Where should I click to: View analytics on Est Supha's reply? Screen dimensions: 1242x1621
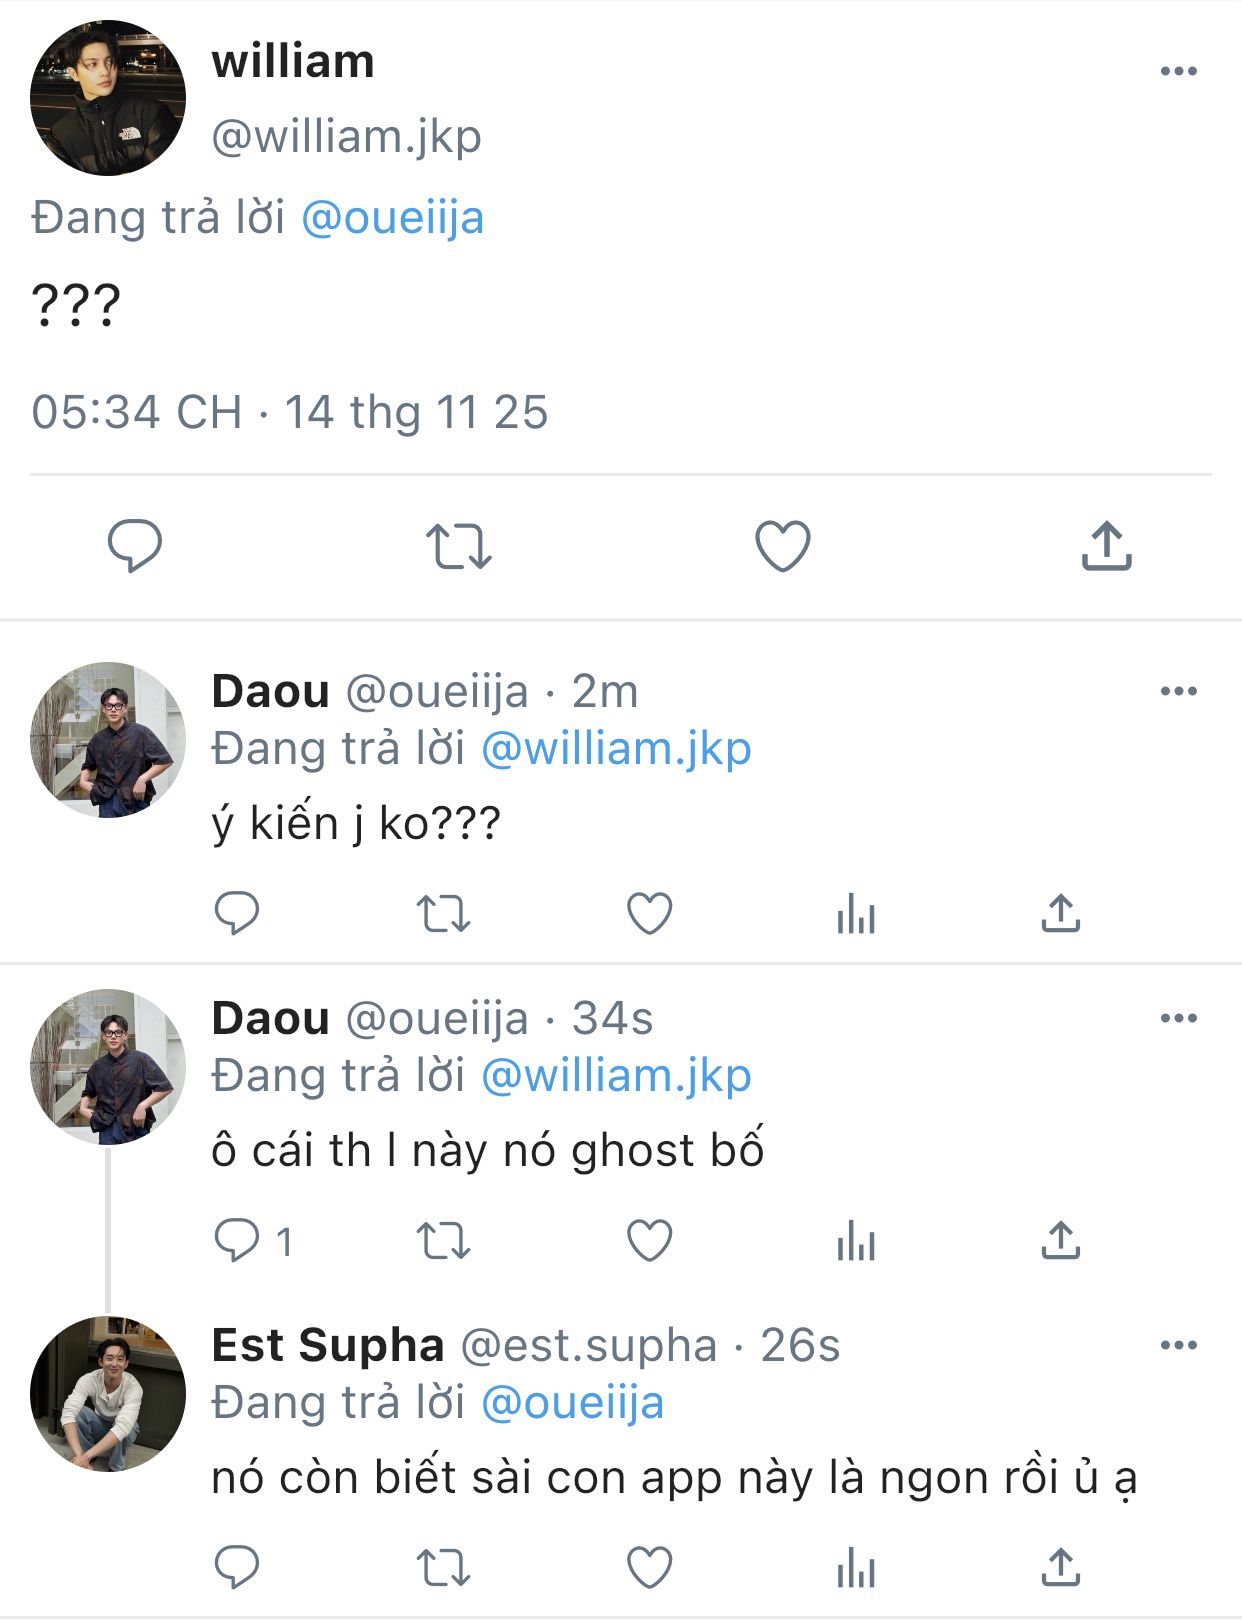pos(856,1567)
